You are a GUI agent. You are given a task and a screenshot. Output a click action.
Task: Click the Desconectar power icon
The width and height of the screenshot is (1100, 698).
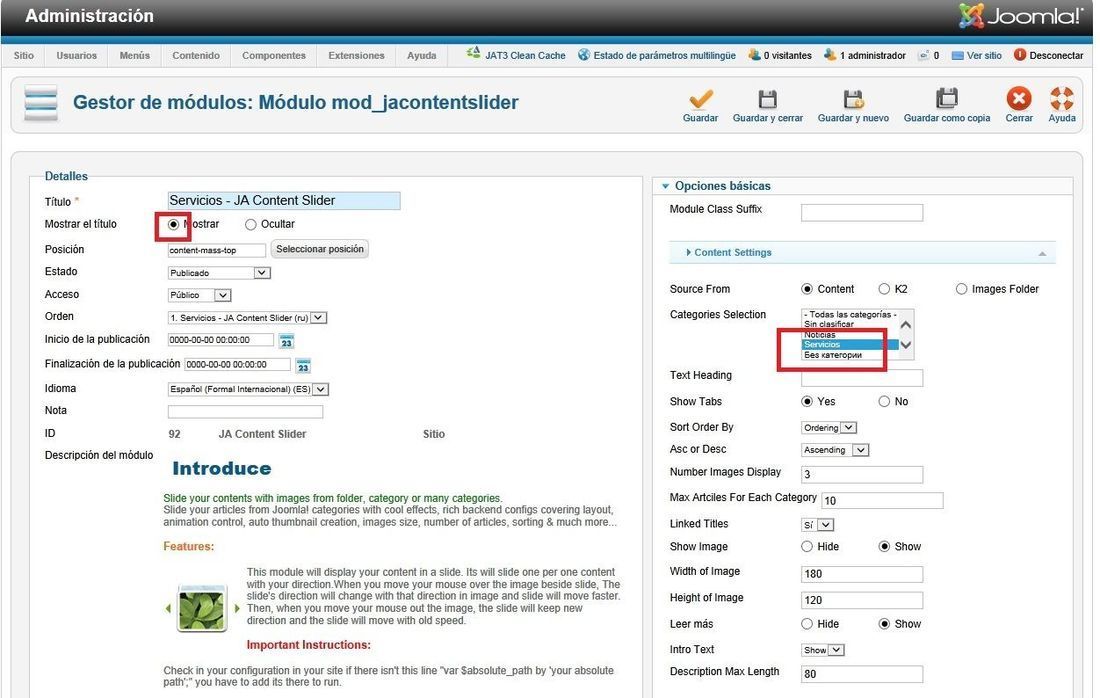coord(1020,55)
